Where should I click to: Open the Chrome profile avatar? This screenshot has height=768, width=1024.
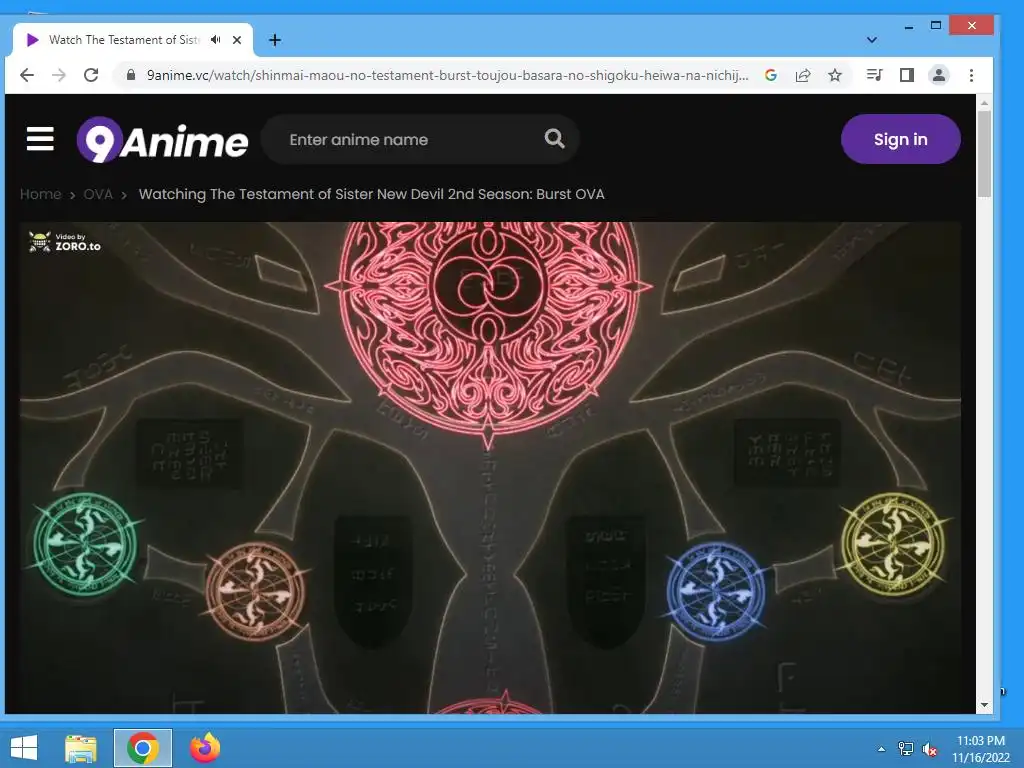pos(938,75)
